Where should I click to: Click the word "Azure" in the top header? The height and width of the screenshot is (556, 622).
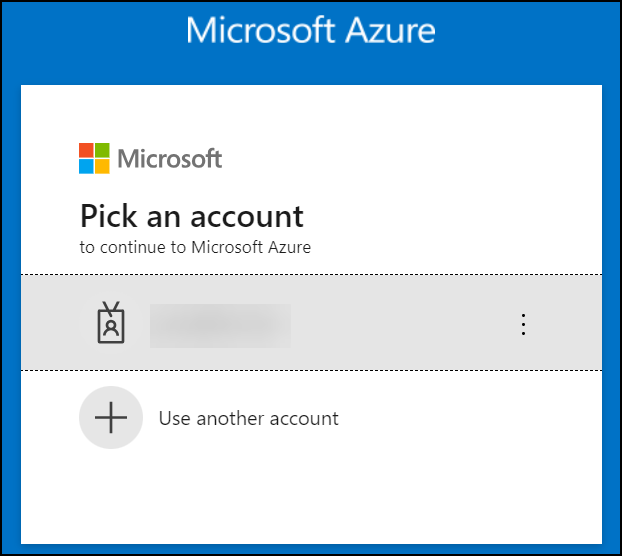tap(385, 30)
